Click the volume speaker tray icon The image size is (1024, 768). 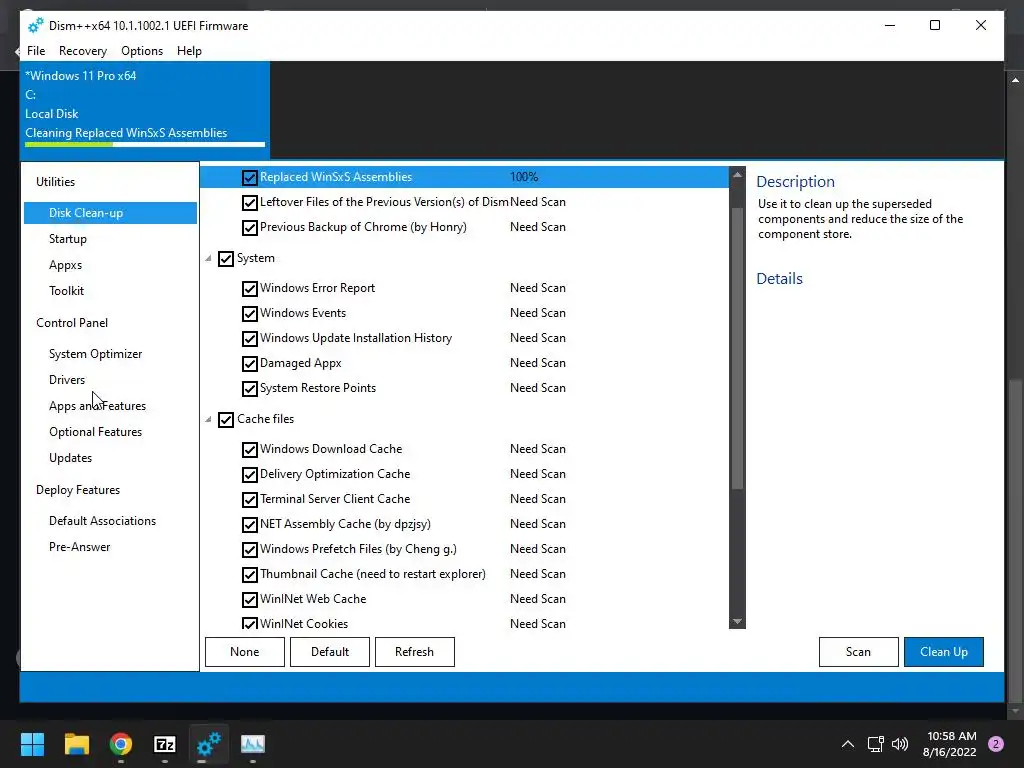[900, 744]
